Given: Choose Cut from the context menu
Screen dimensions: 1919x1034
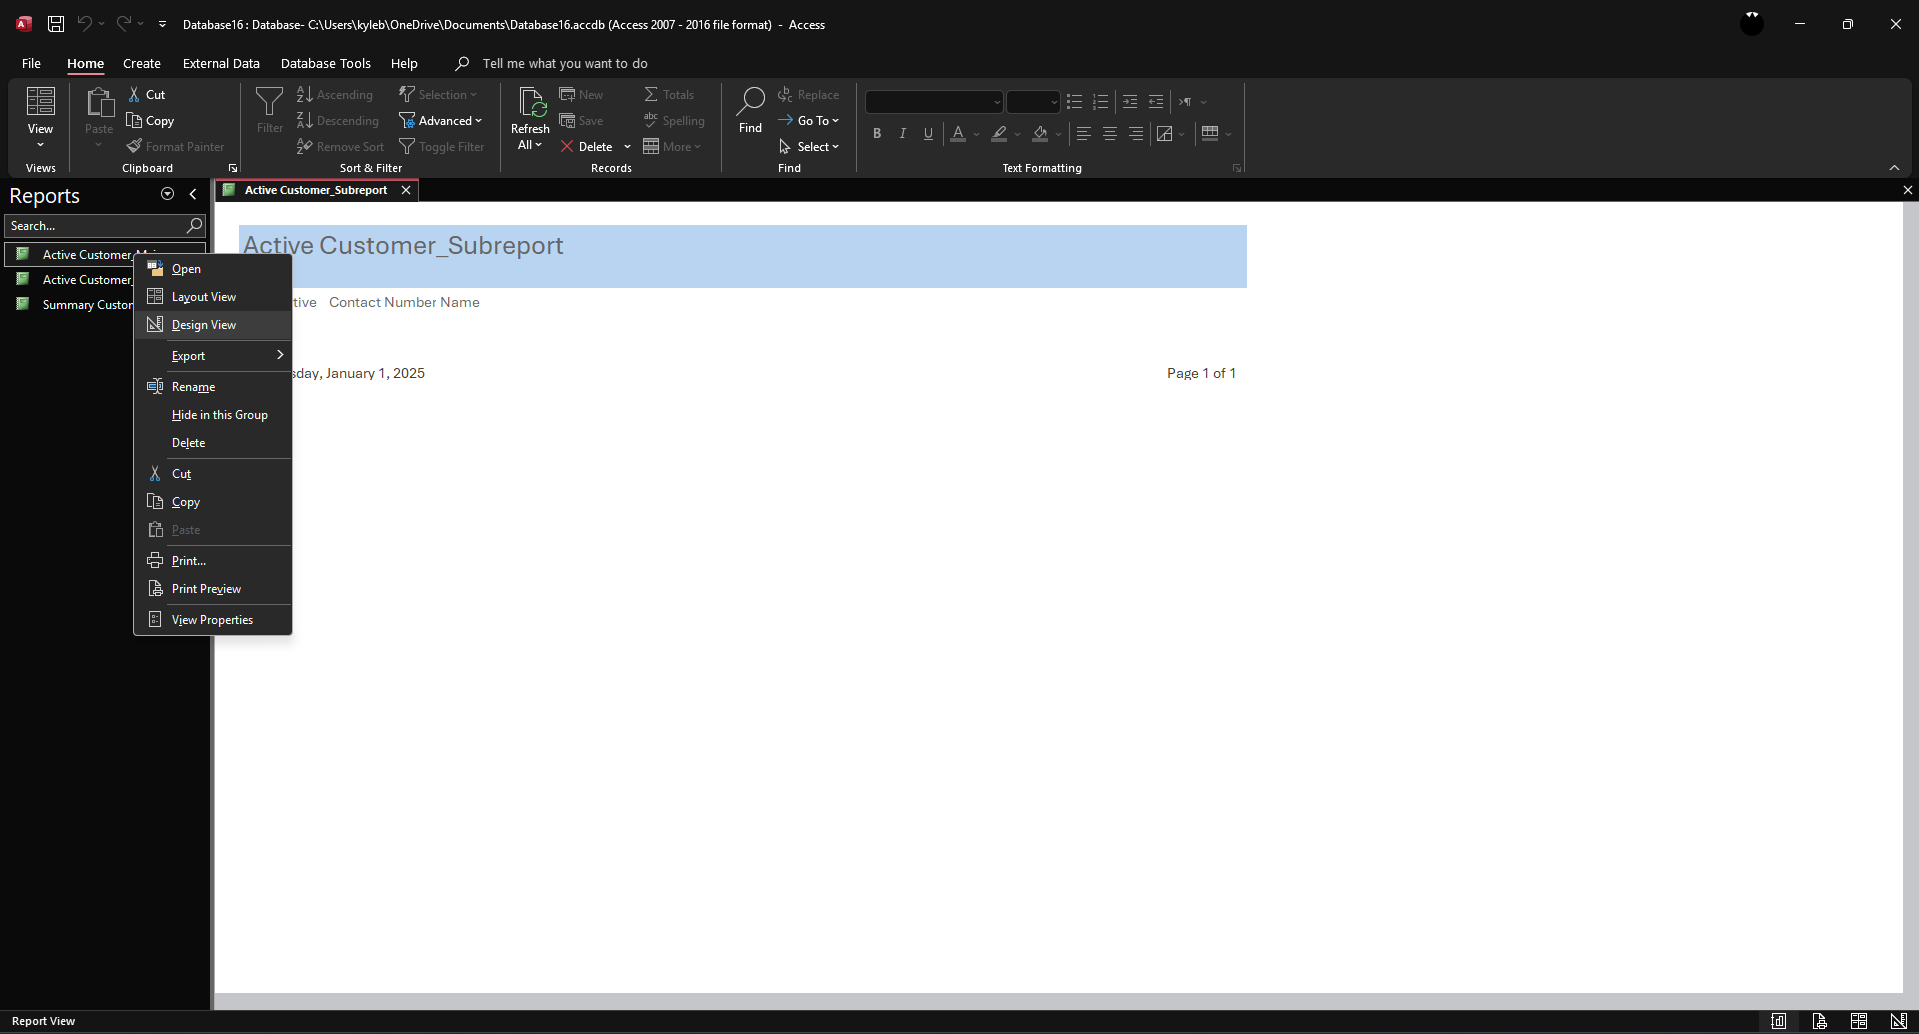Looking at the screenshot, I should [213, 474].
